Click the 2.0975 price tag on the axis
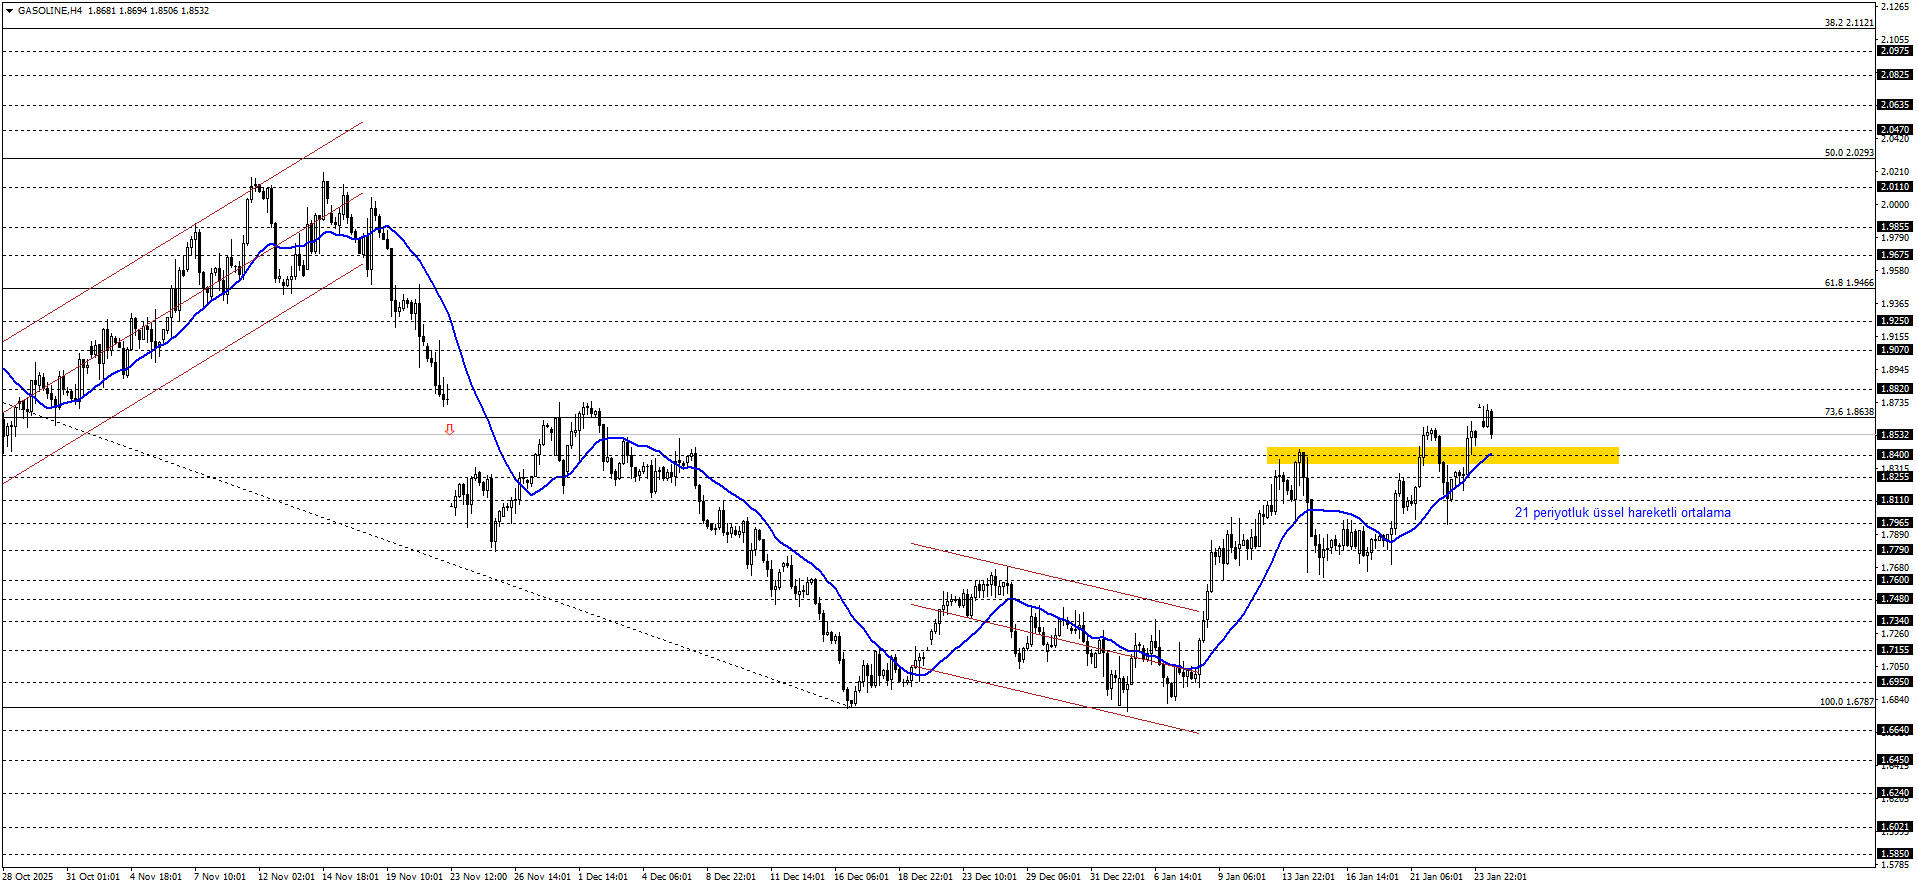 1895,51
